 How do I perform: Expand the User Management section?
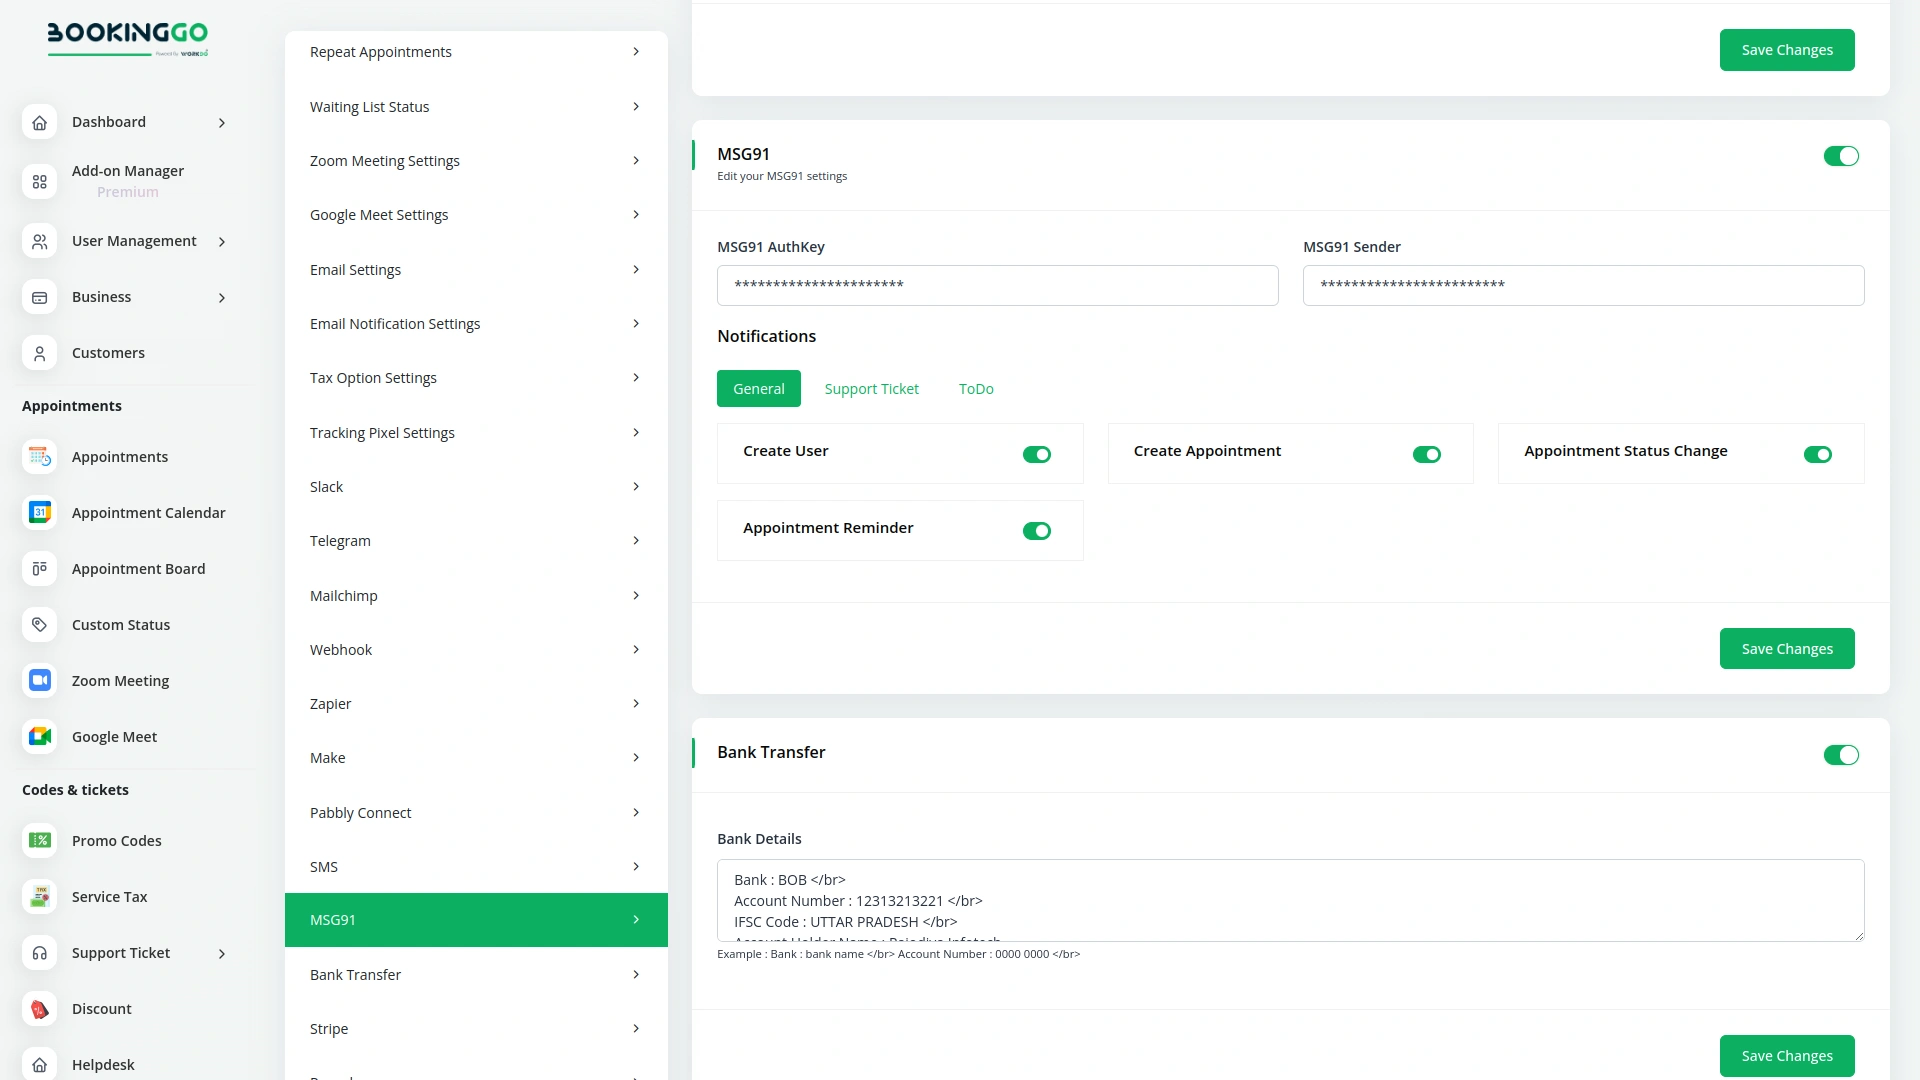222,241
